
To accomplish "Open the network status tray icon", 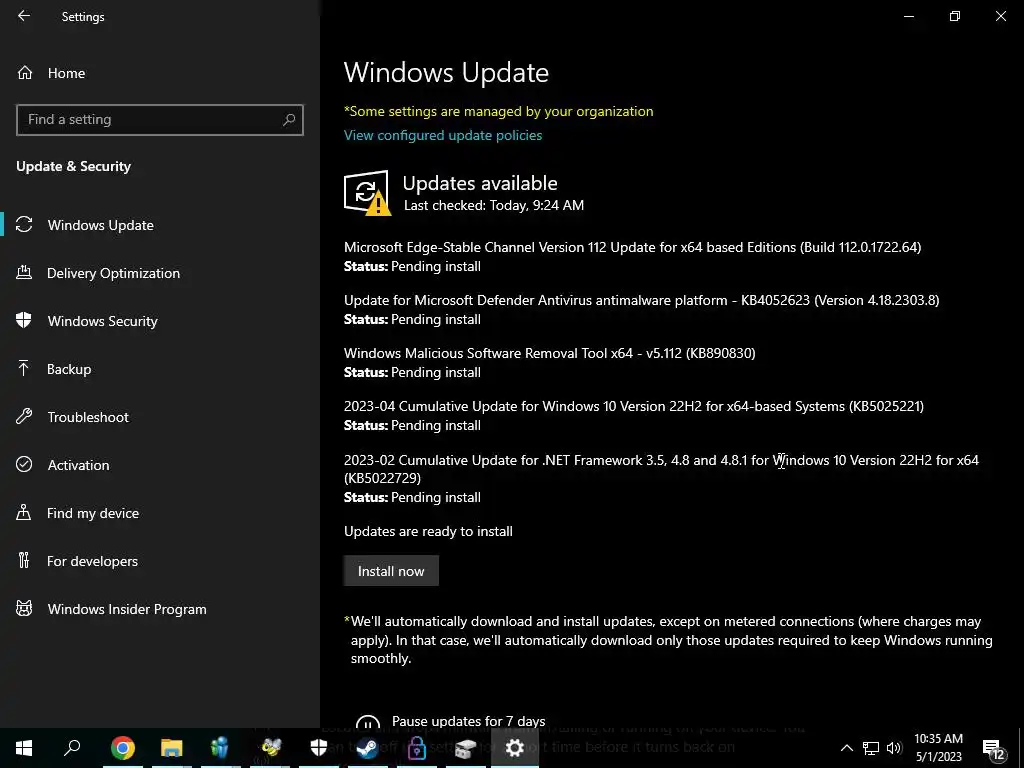I will coord(871,748).
